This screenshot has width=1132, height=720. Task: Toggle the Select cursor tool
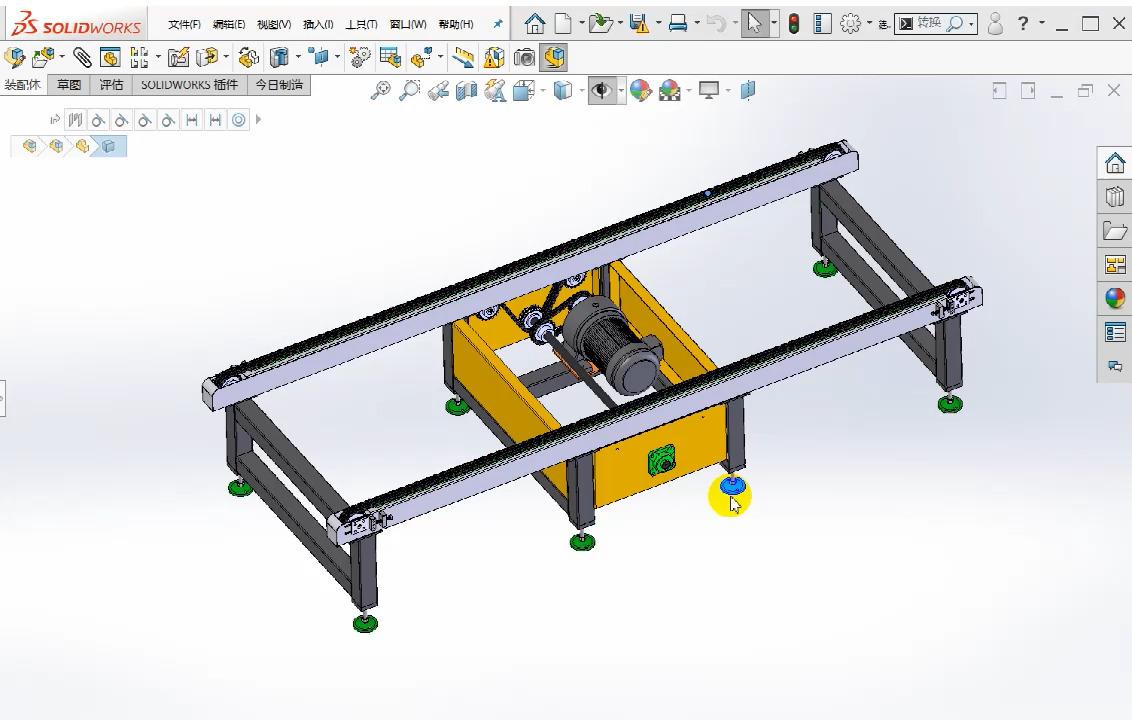(x=754, y=24)
